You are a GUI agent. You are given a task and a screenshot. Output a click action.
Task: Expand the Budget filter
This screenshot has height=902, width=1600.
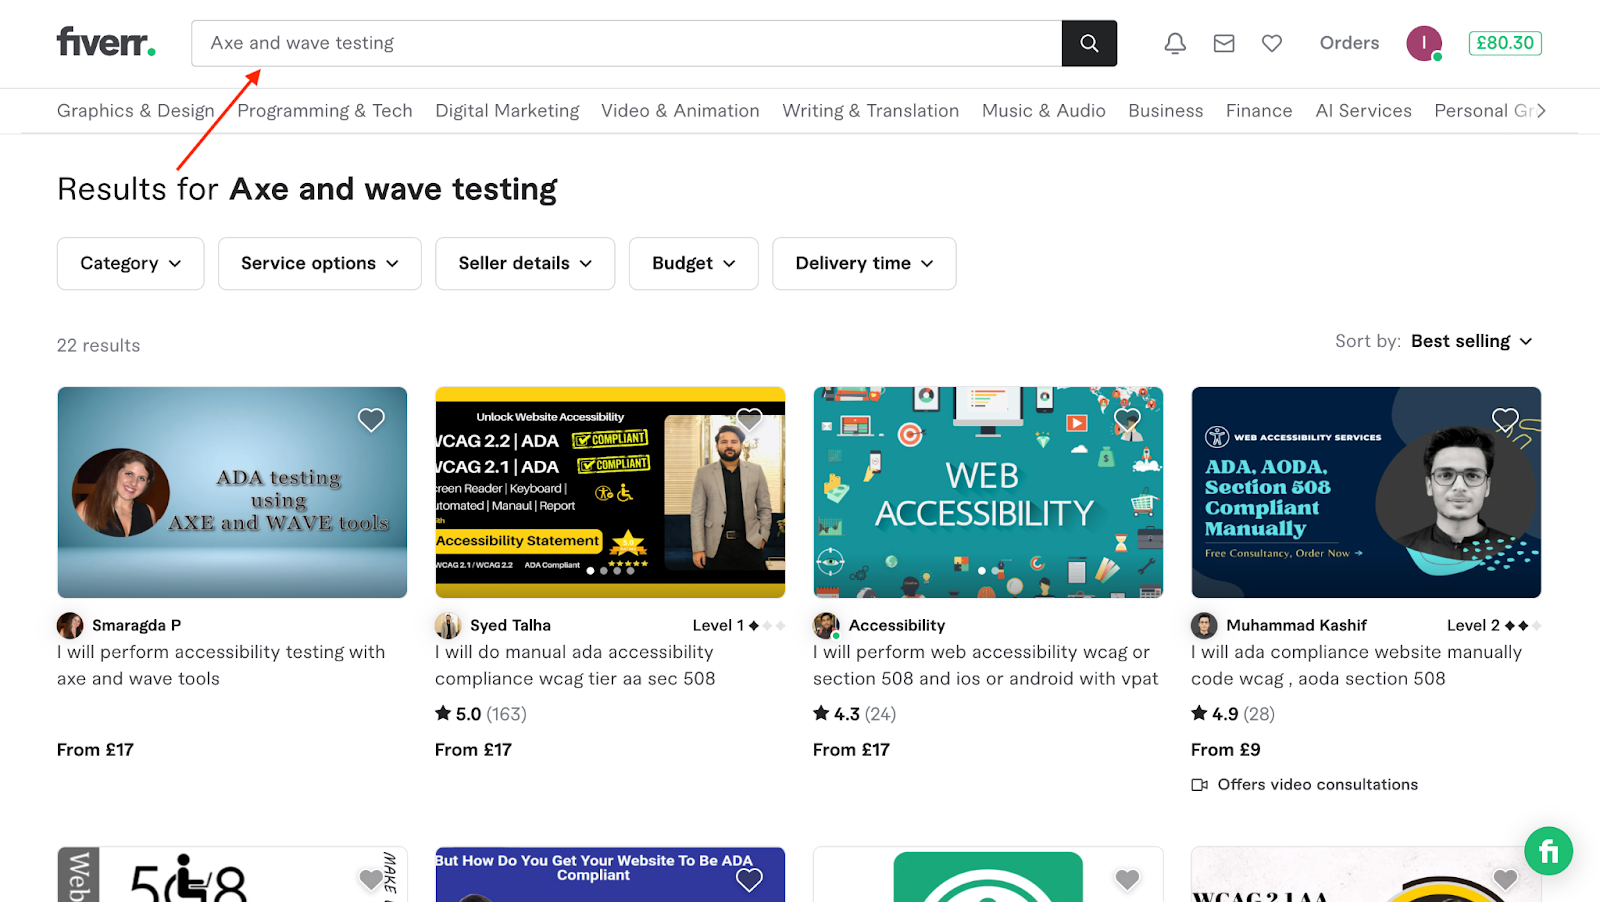coord(693,263)
